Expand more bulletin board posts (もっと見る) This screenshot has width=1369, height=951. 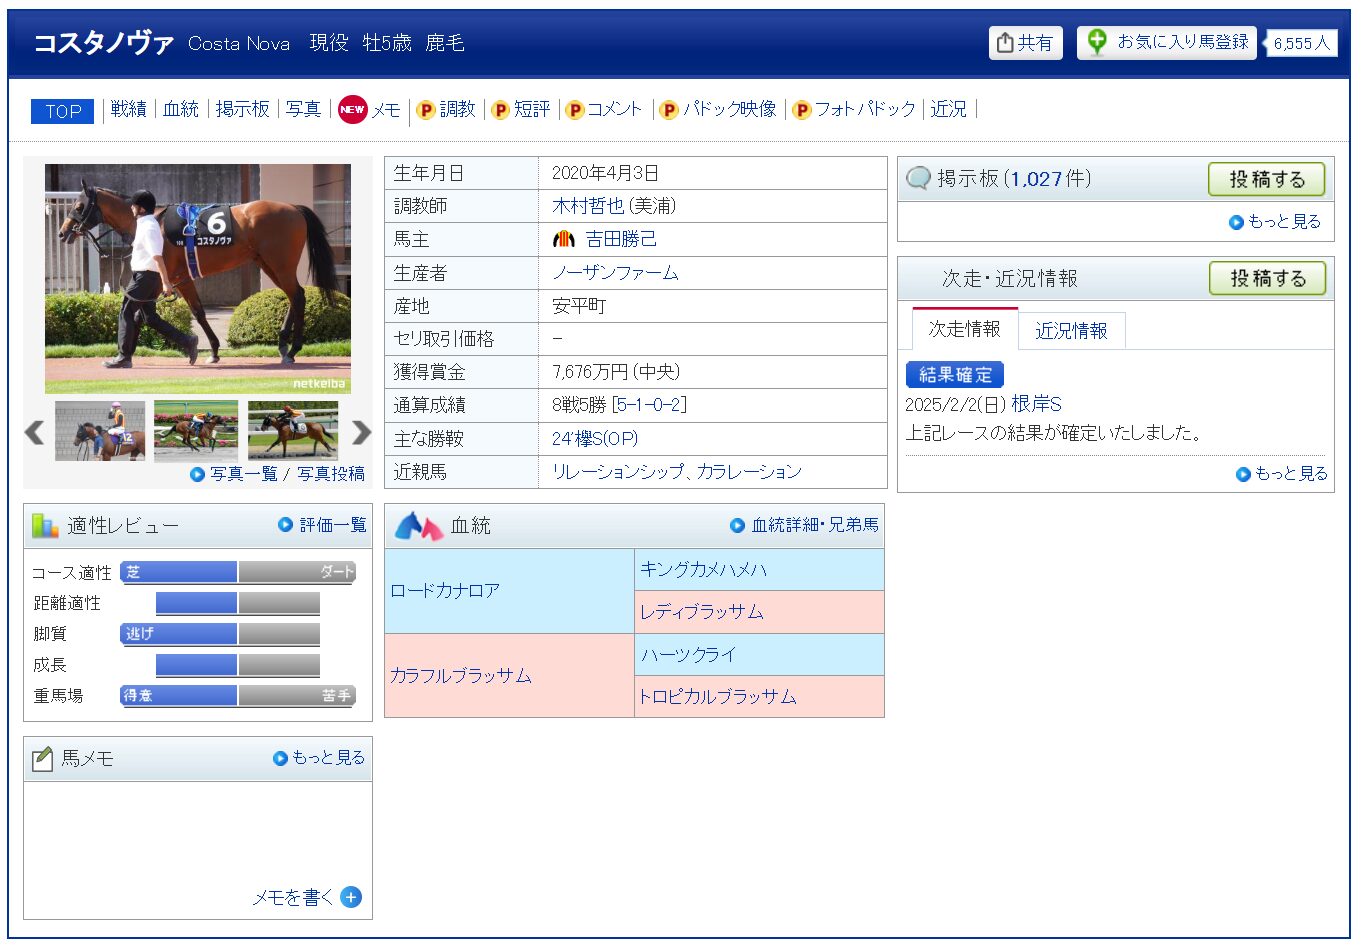tap(1276, 222)
